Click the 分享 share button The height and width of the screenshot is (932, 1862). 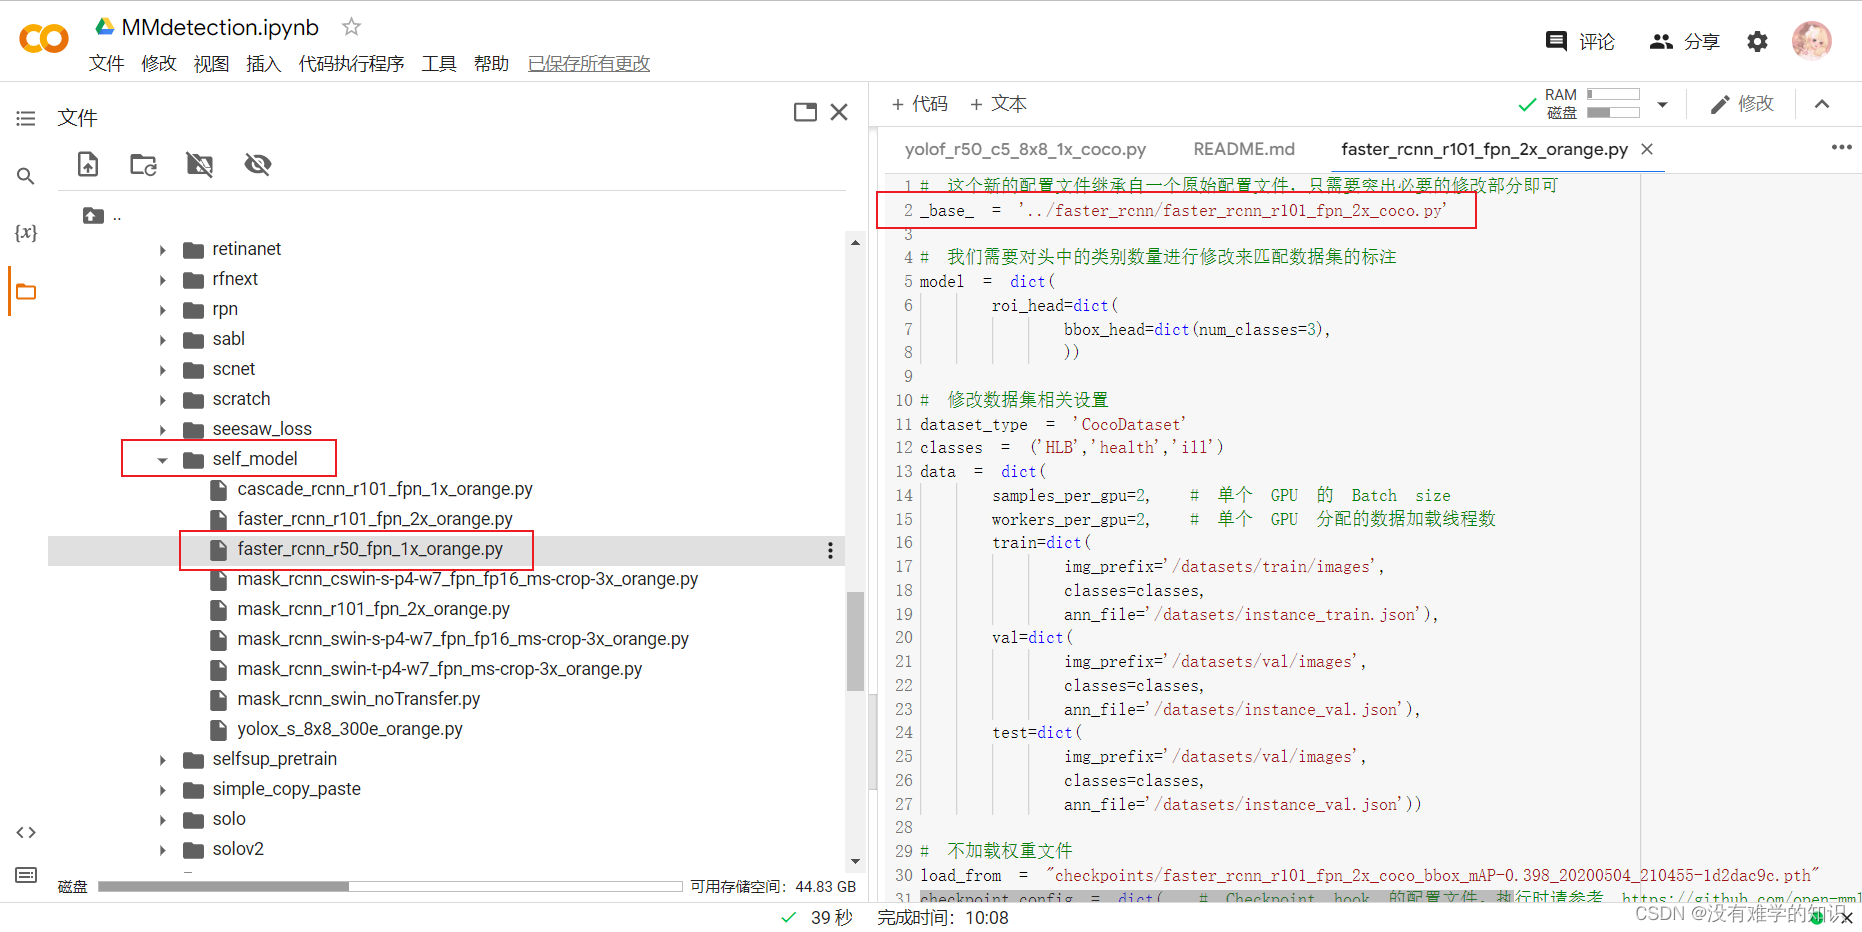[x=1685, y=41]
